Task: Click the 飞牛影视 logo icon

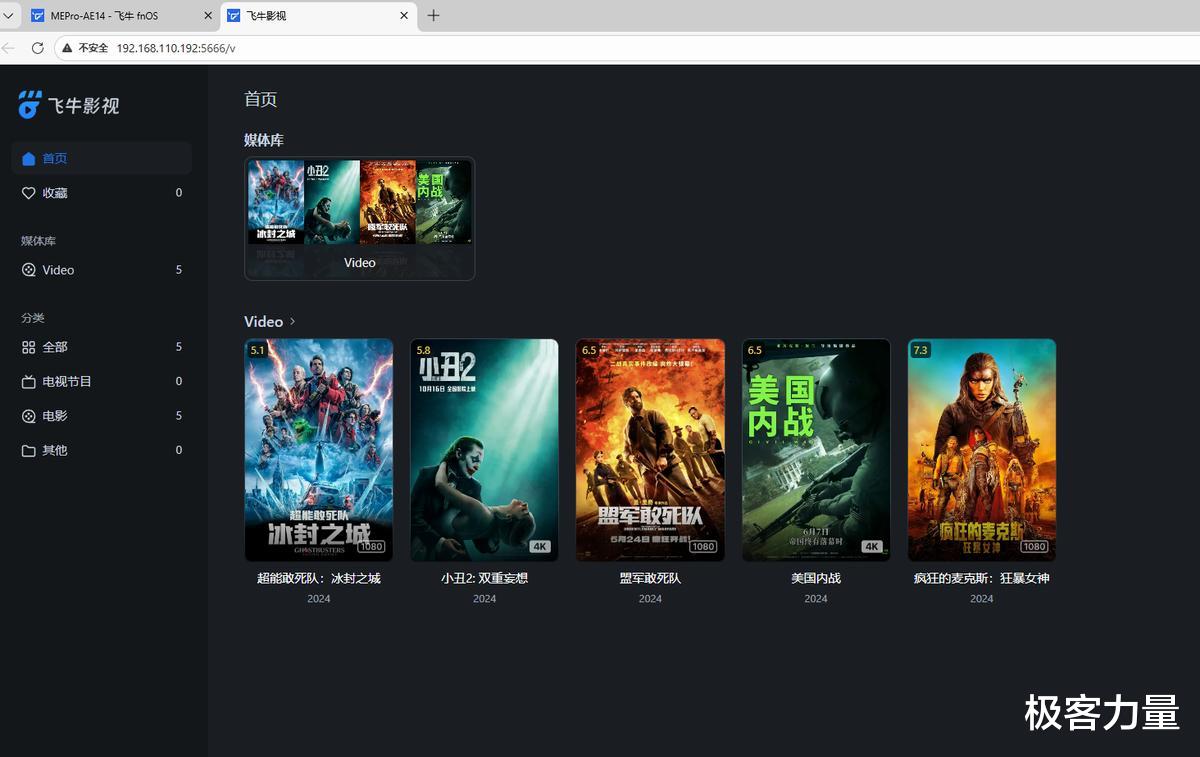Action: [x=30, y=104]
